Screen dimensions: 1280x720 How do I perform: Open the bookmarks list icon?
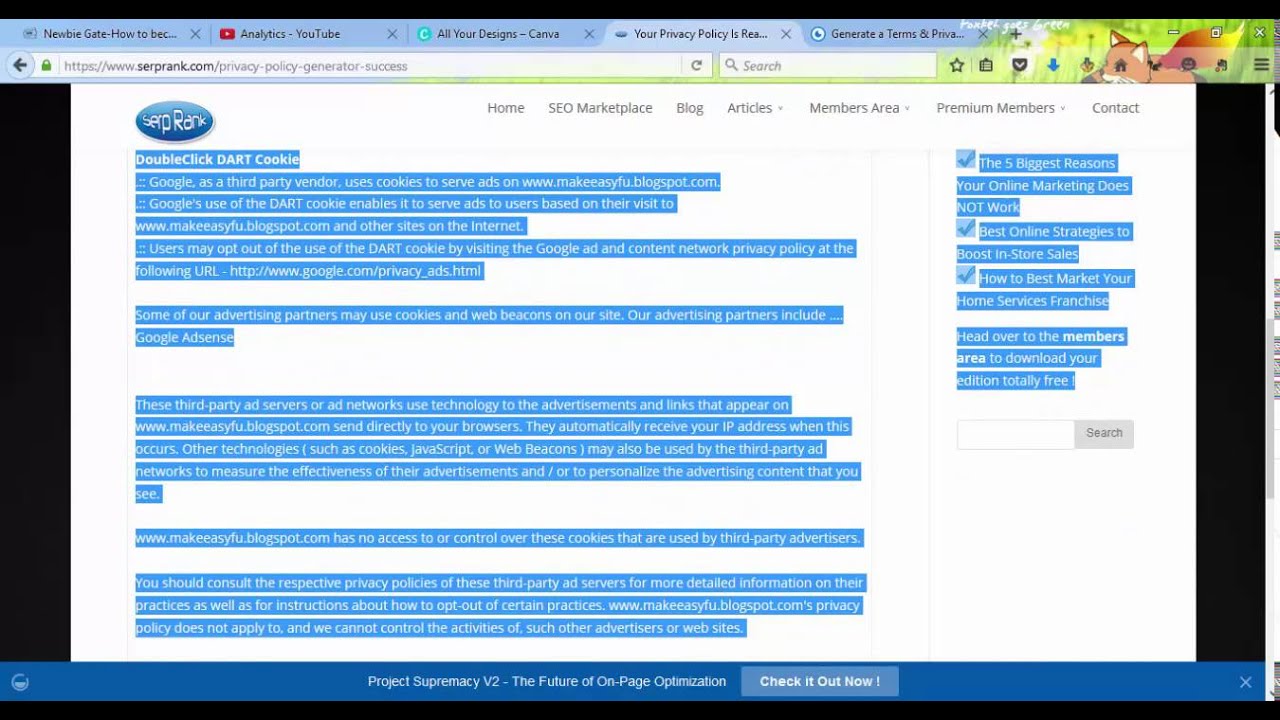click(x=986, y=66)
